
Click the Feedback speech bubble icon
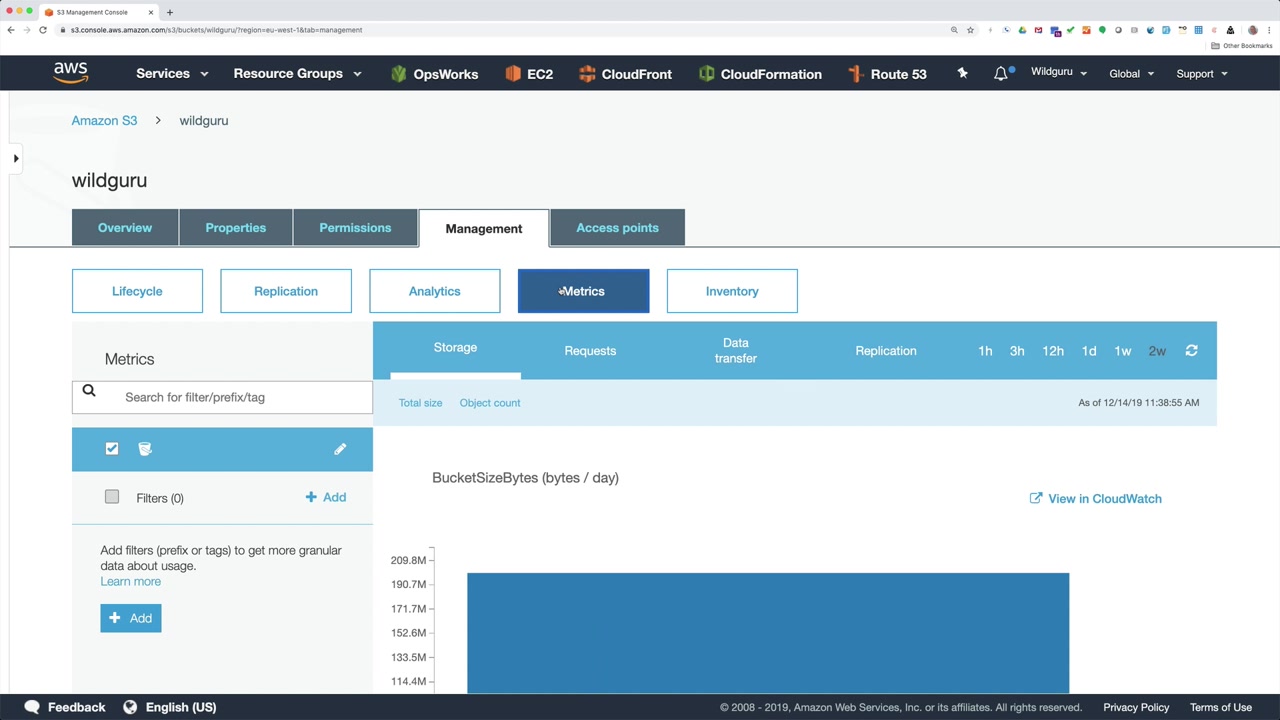tap(32, 707)
